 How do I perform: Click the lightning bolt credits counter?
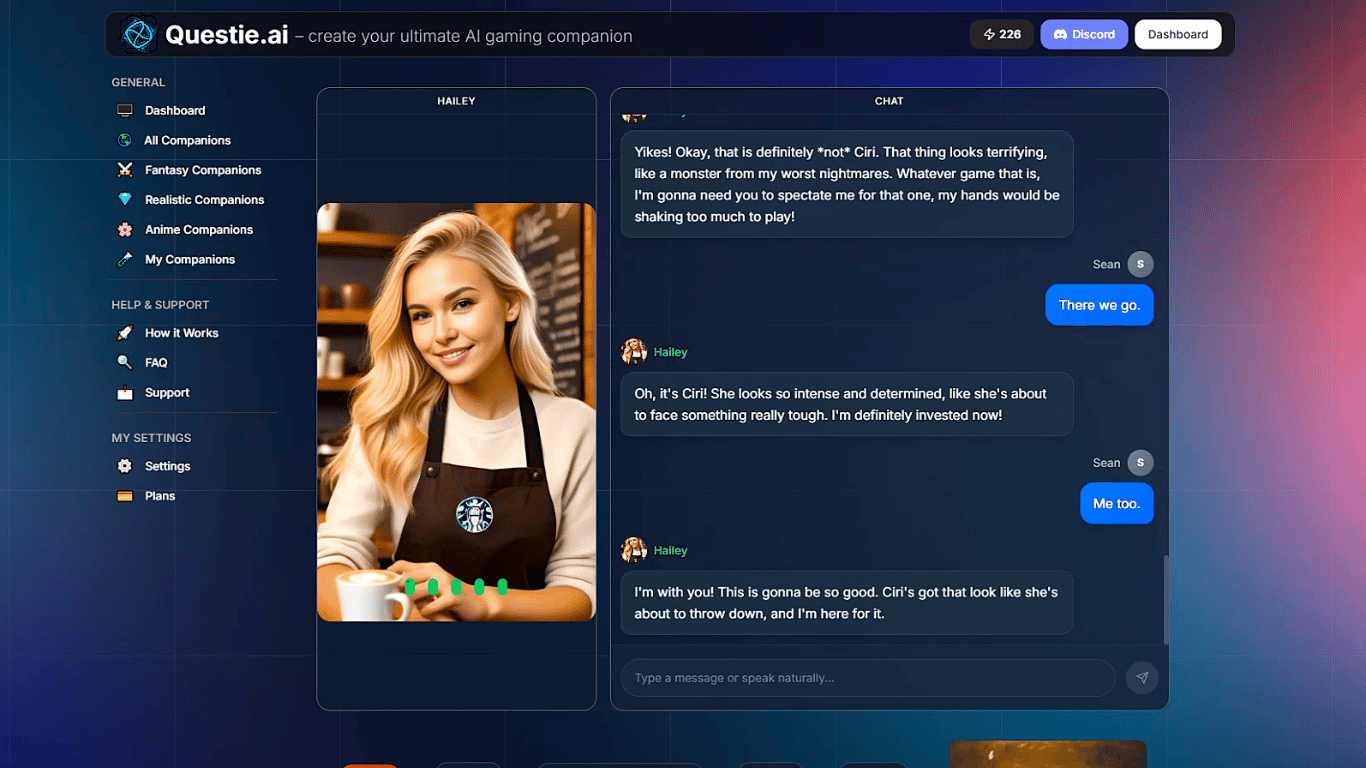click(1001, 33)
